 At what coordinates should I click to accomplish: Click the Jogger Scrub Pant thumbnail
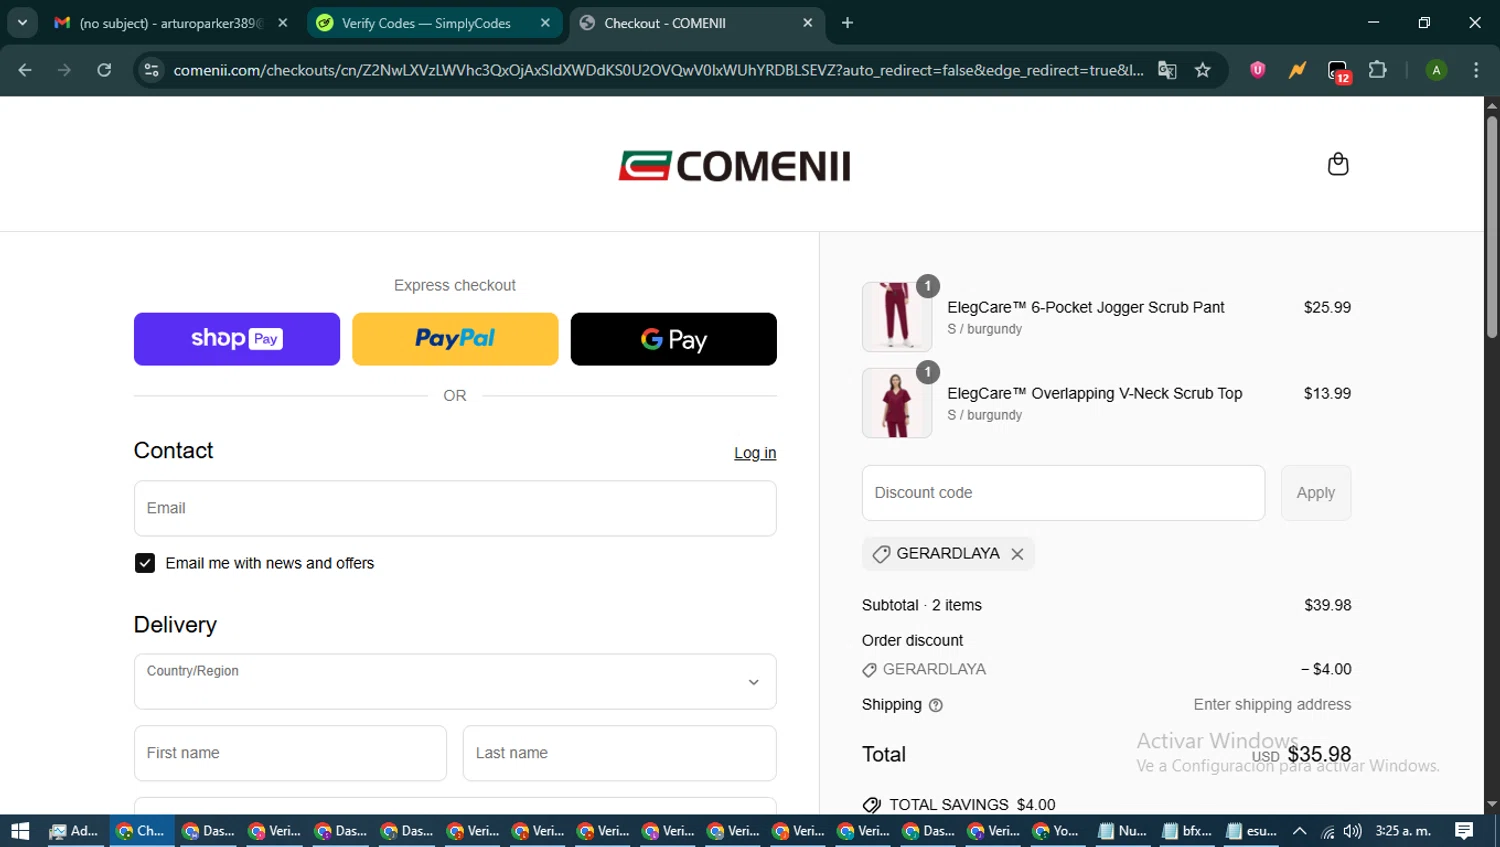click(897, 317)
